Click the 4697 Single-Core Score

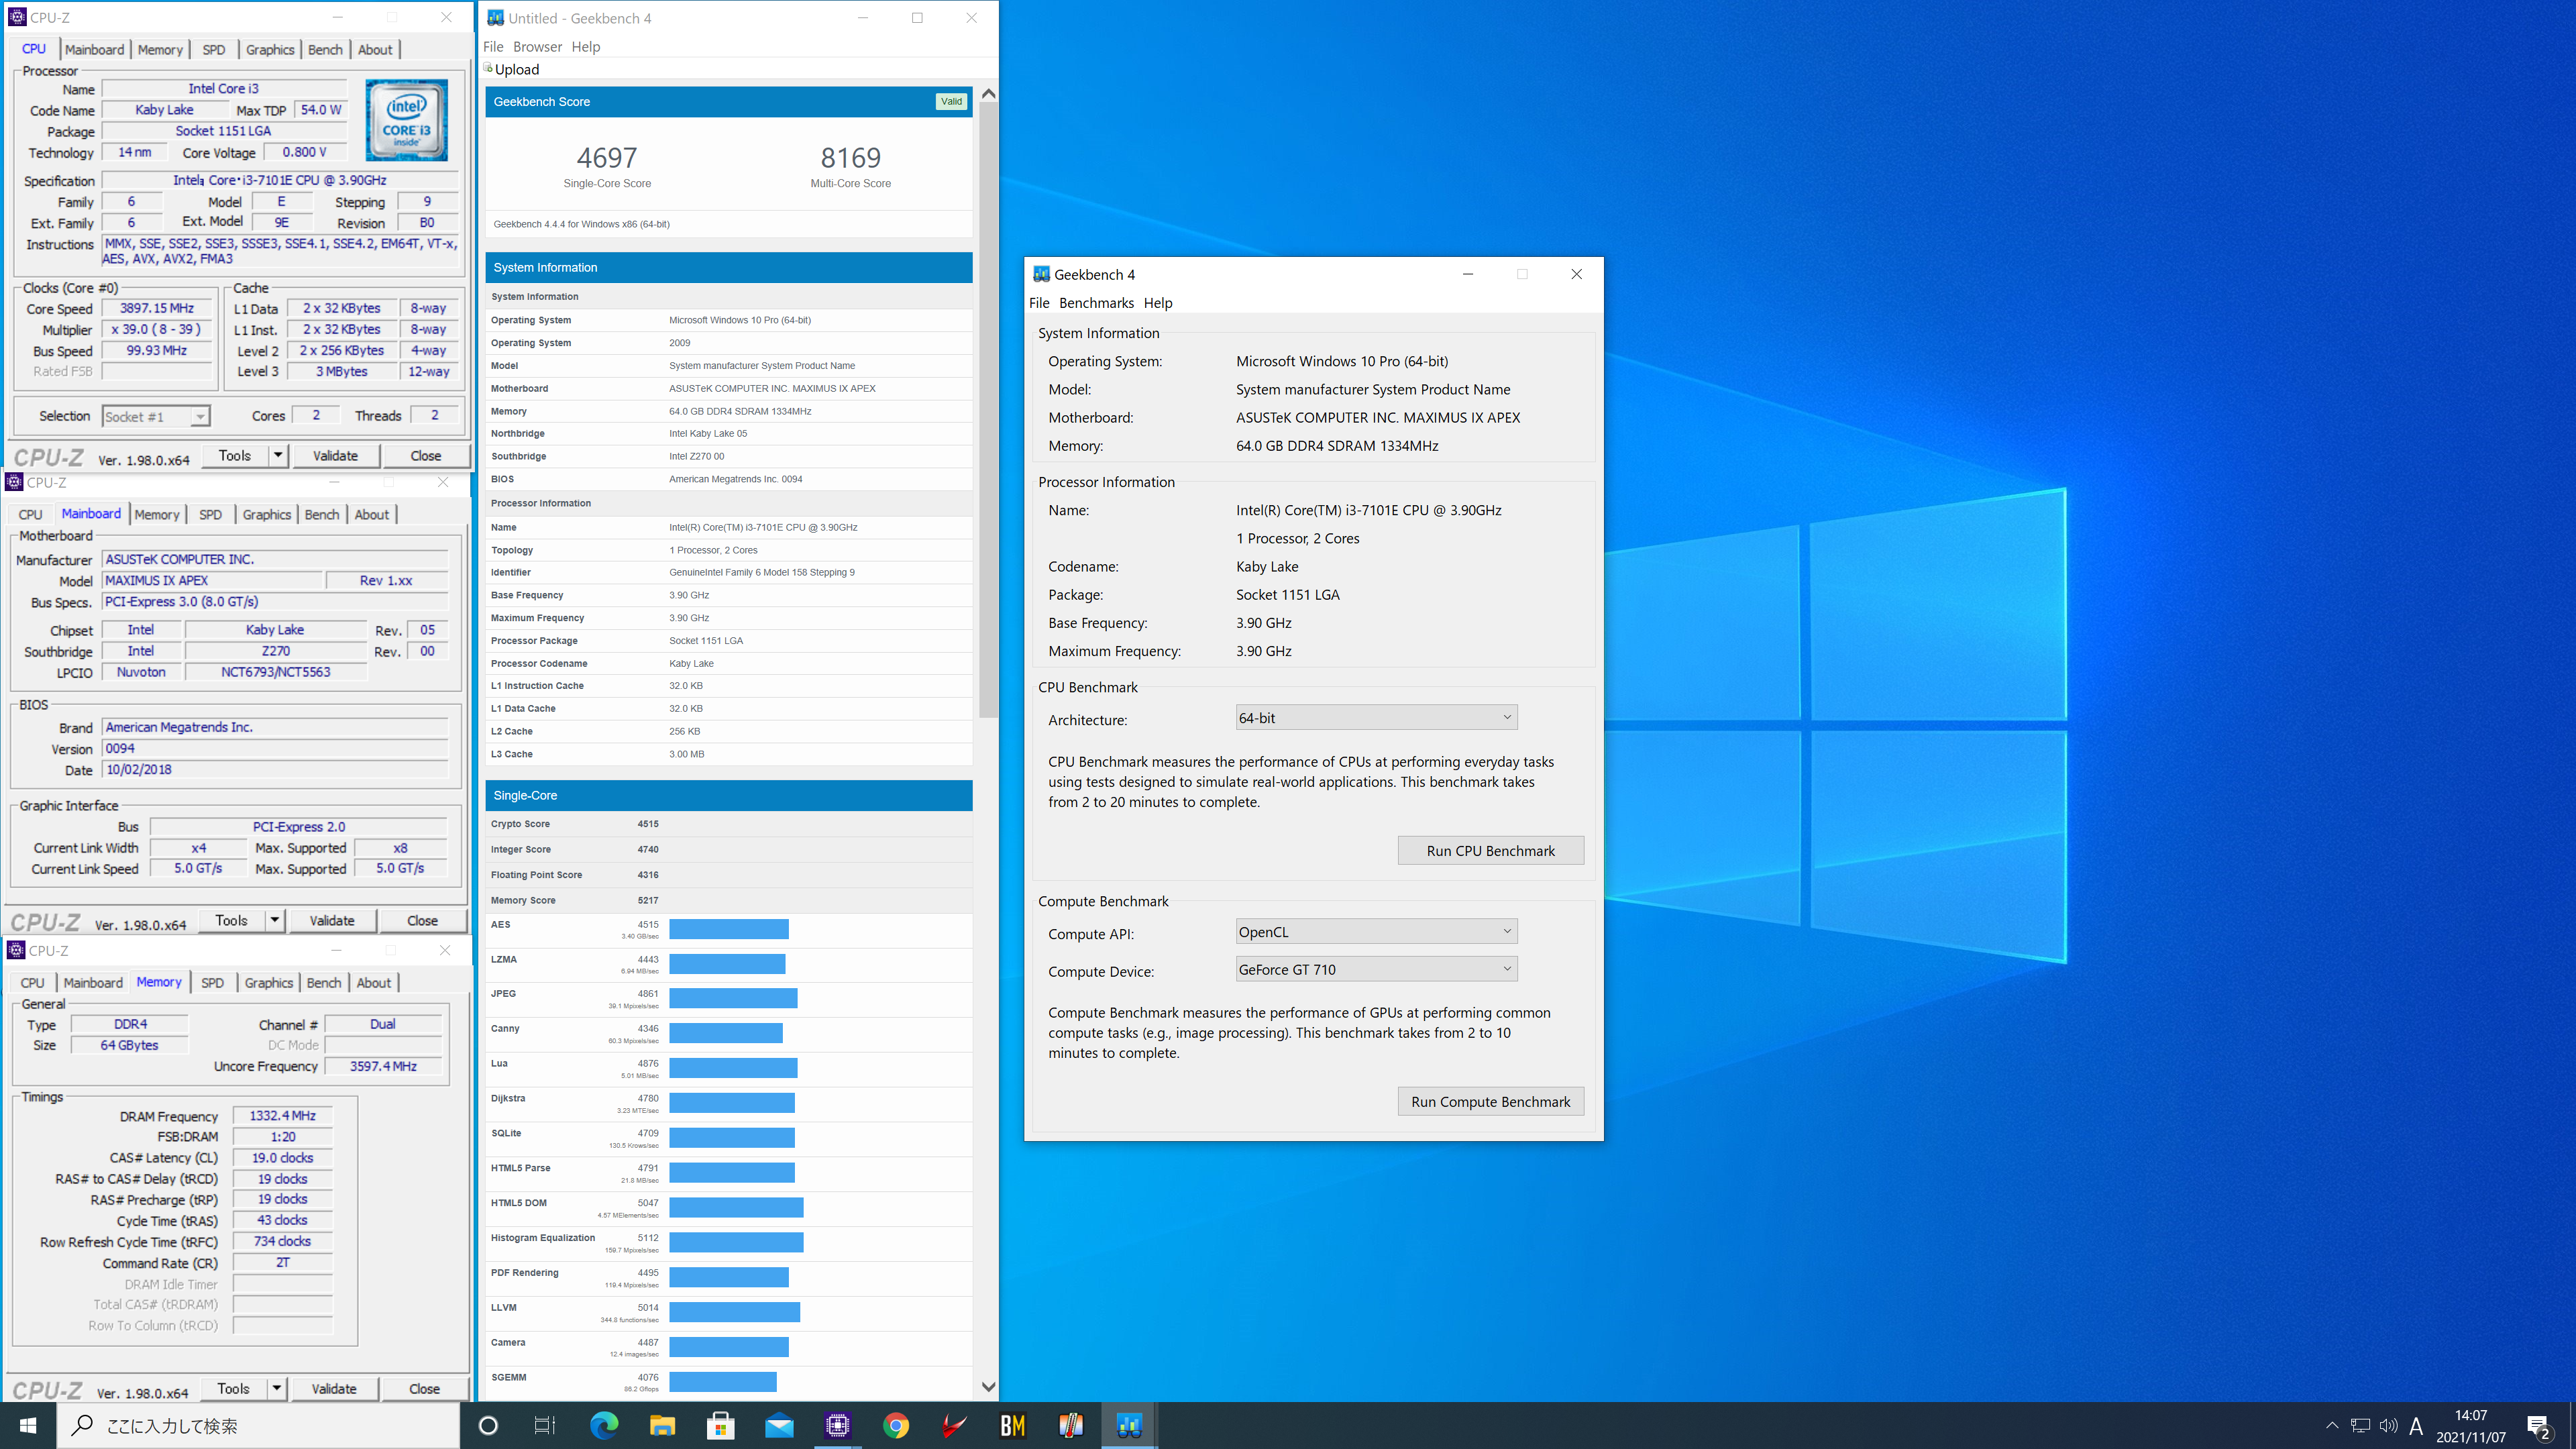pos(607,157)
